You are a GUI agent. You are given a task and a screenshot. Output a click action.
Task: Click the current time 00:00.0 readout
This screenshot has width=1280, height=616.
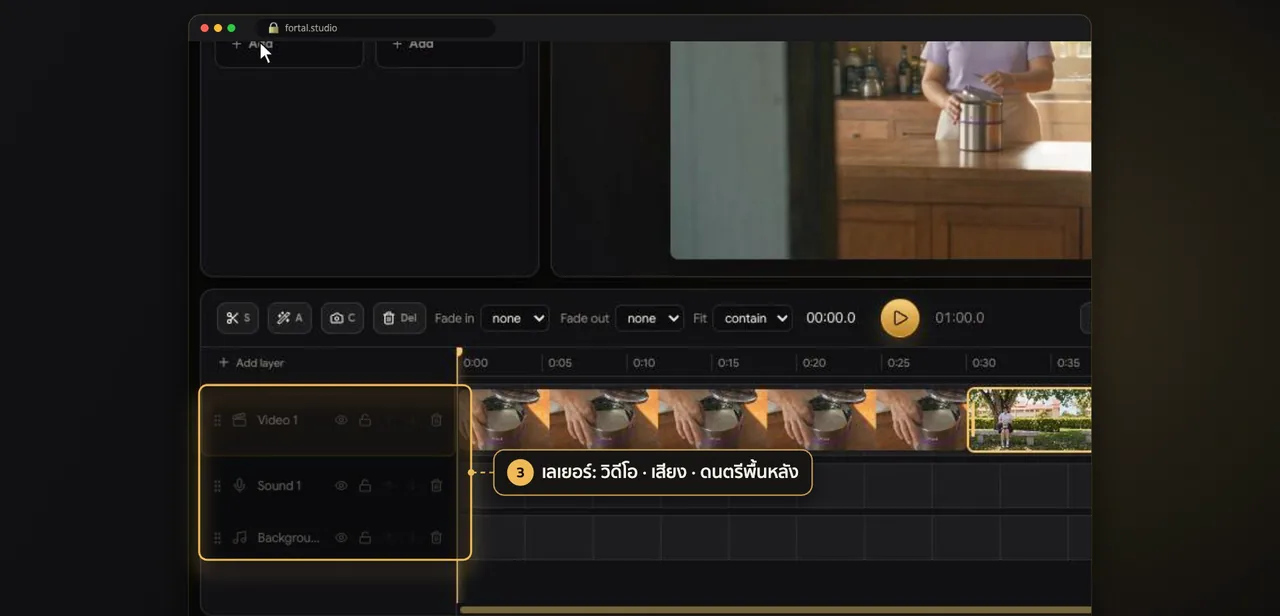pos(831,318)
